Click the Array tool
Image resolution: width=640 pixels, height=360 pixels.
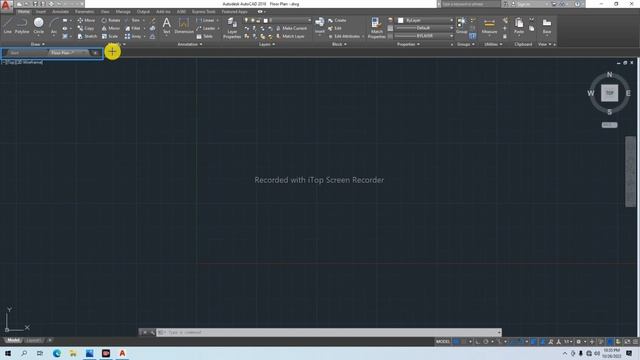(133, 36)
